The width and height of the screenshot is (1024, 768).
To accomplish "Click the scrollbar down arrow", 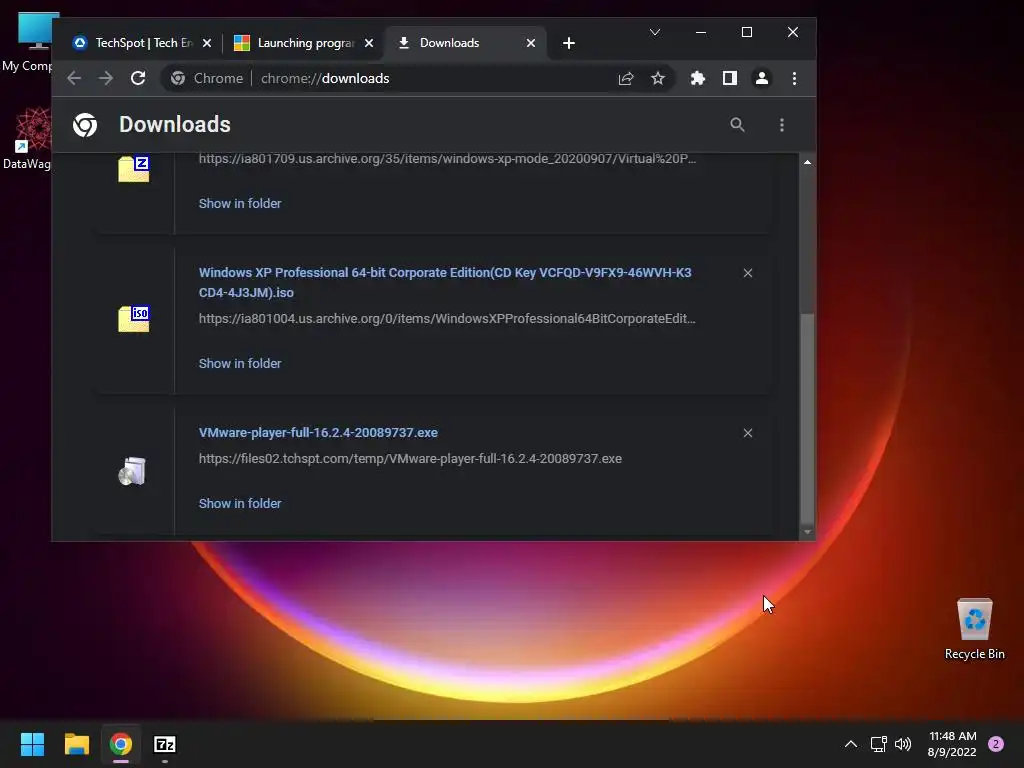I will 807,532.
